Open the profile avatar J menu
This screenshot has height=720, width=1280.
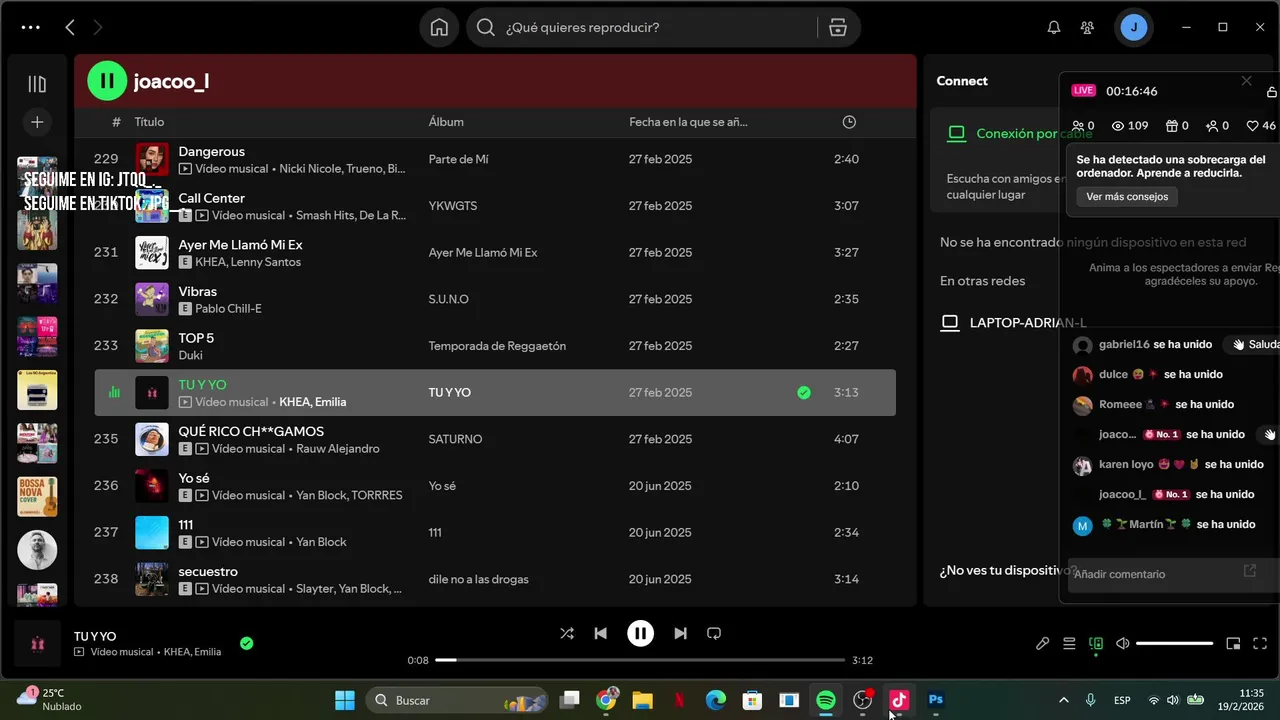pos(1133,27)
